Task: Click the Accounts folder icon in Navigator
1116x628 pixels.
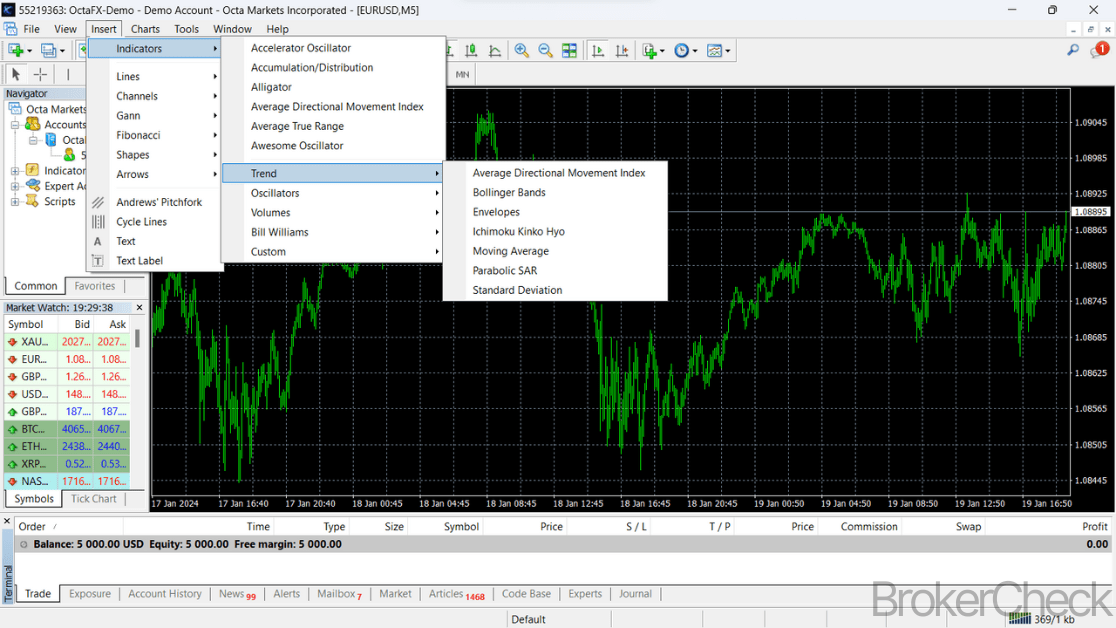Action: click(33, 124)
